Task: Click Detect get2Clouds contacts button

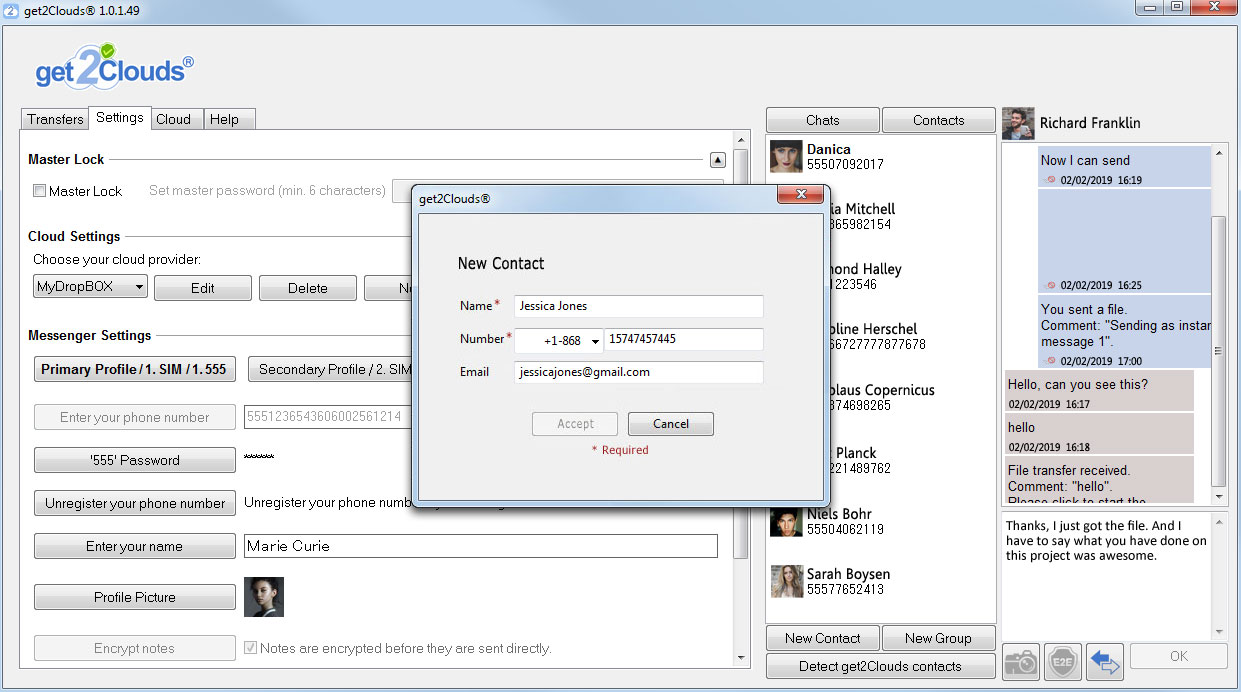Action: pos(880,666)
